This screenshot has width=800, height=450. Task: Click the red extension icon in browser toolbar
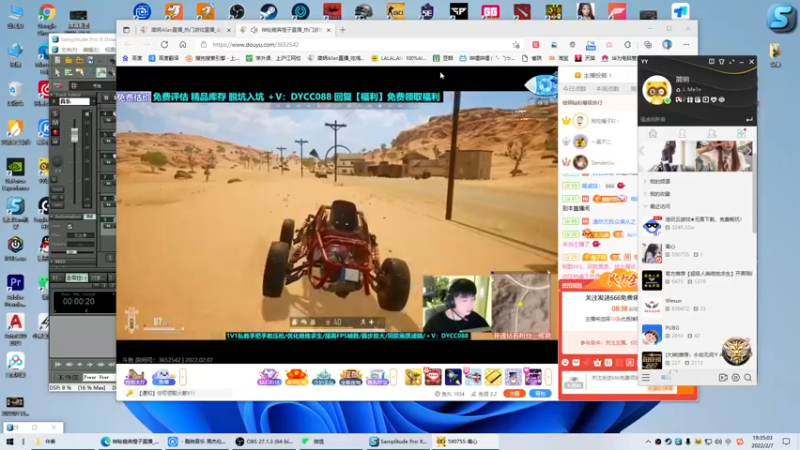(x=536, y=44)
